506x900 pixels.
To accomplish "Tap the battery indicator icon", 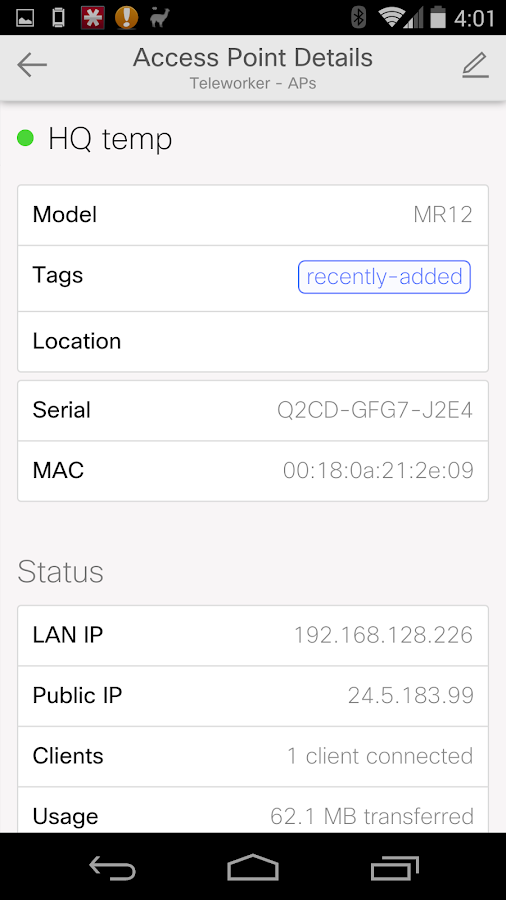I will (x=438, y=18).
